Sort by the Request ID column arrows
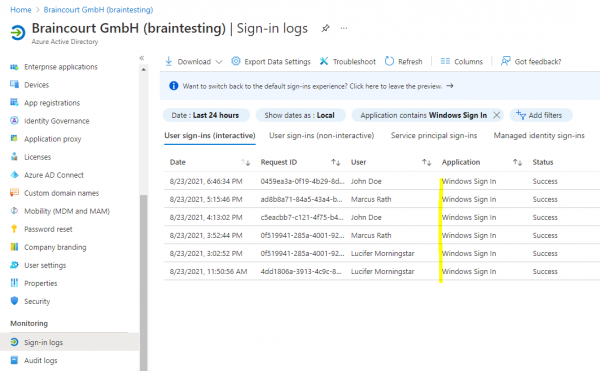The width and height of the screenshot is (600, 371). point(336,163)
